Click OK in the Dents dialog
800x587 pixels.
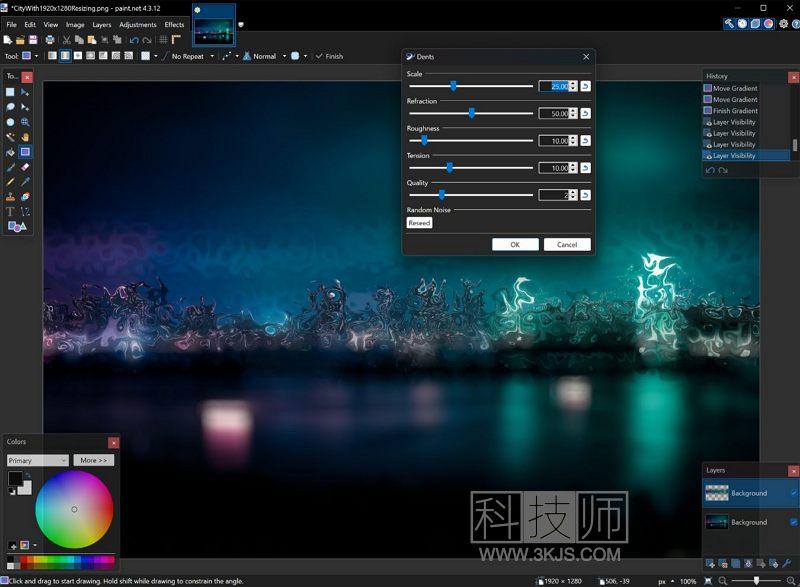click(x=515, y=244)
